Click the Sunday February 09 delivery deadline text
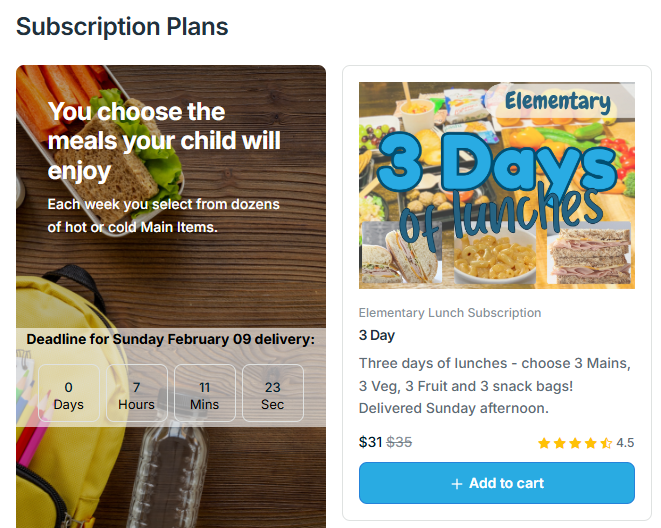The width and height of the screenshot is (661, 528). pos(170,340)
